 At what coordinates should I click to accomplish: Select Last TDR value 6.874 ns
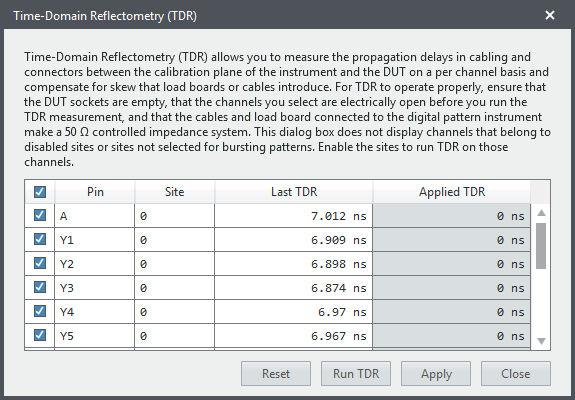[293, 288]
